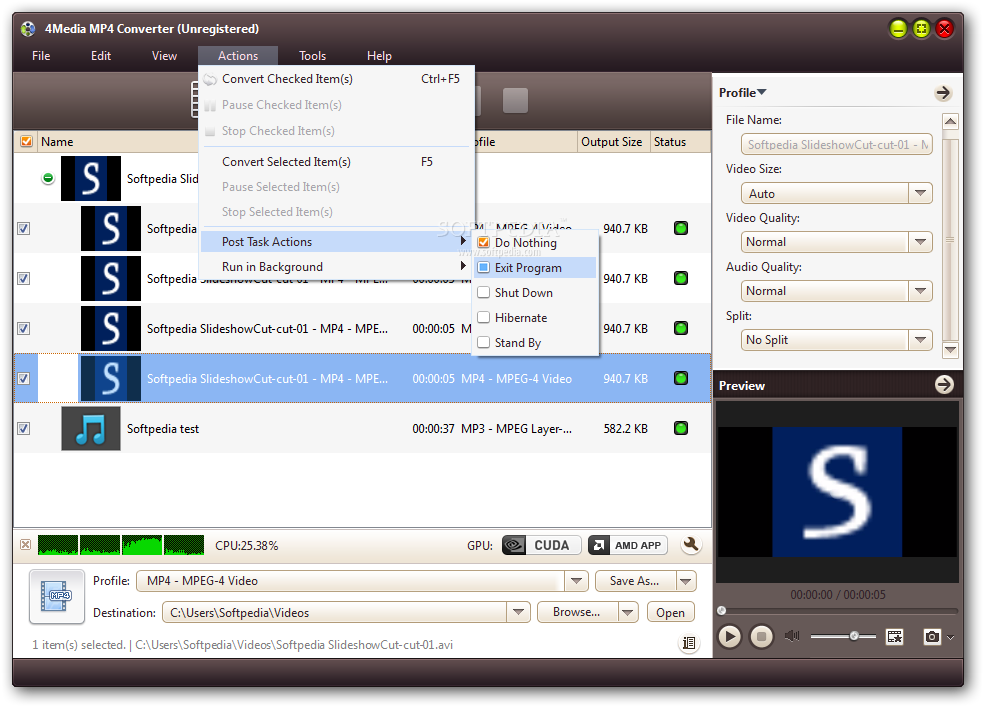Image resolution: width=984 pixels, height=707 pixels.
Task: Click the Open destination button
Action: (670, 612)
